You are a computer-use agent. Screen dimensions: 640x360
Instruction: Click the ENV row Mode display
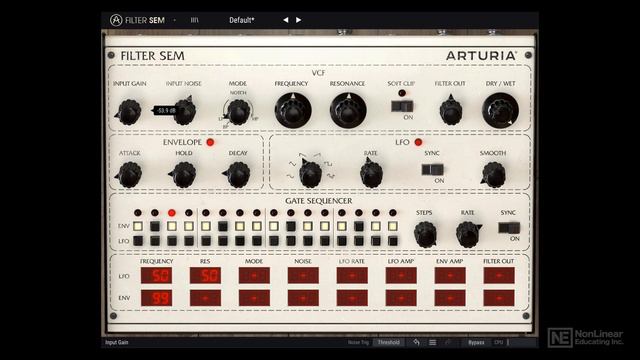pyautogui.click(x=254, y=298)
